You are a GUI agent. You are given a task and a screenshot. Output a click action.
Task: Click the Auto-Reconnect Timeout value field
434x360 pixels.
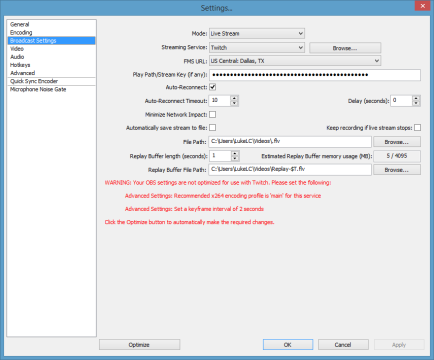(x=220, y=100)
